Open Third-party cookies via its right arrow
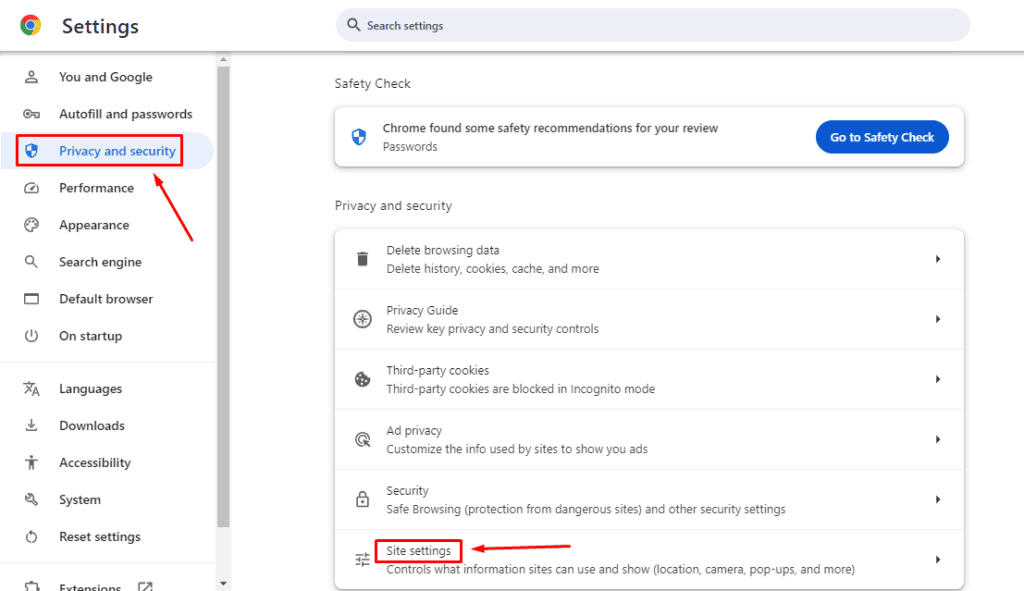The height and width of the screenshot is (591, 1024). 938,379
